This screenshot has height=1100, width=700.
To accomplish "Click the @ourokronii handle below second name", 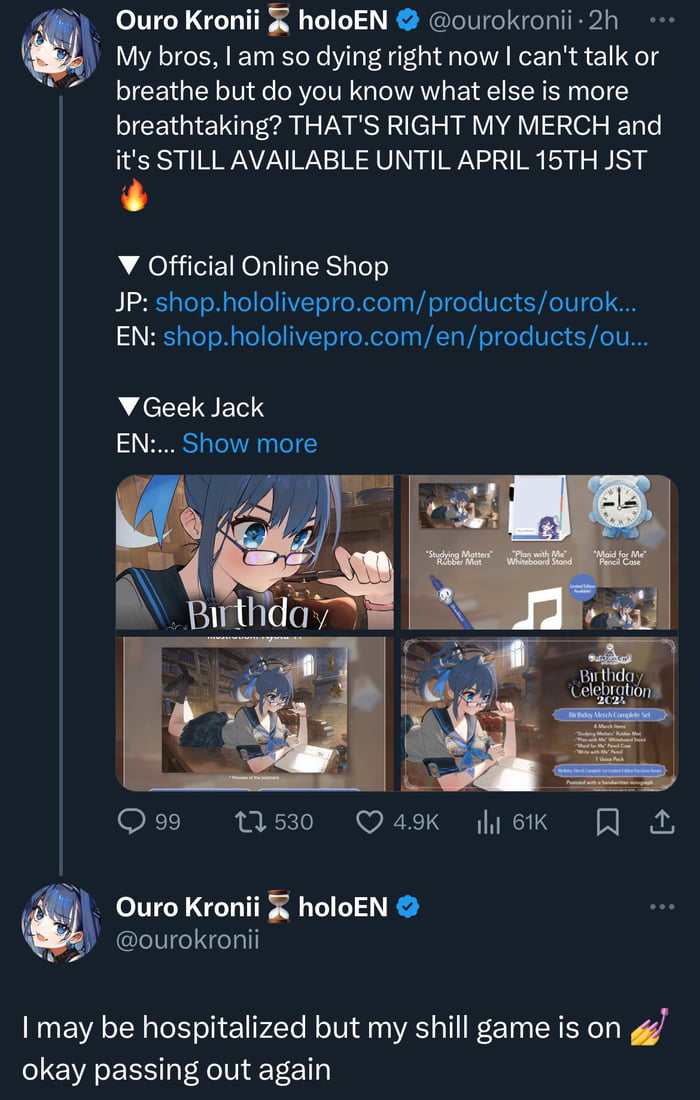I will coord(188,939).
